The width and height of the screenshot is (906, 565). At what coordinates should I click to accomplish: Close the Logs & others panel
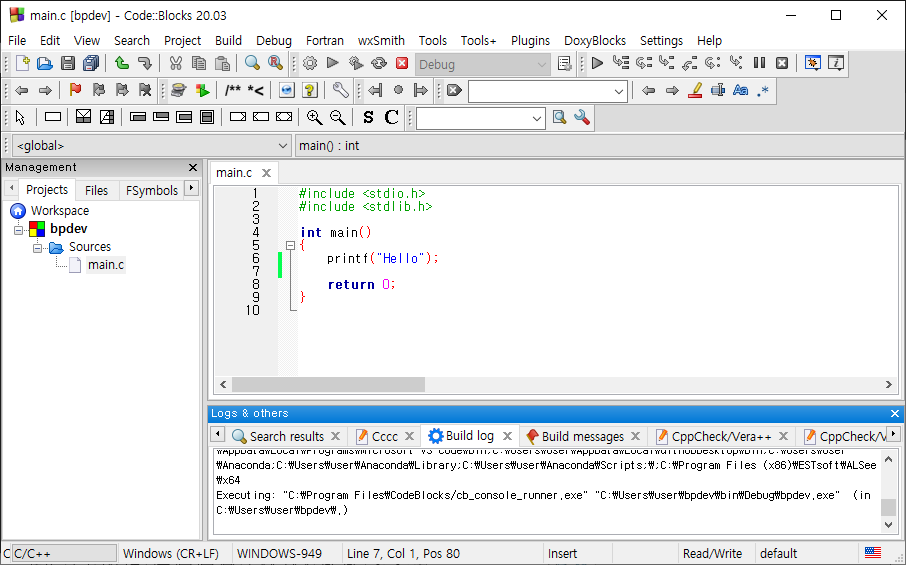tap(894, 413)
